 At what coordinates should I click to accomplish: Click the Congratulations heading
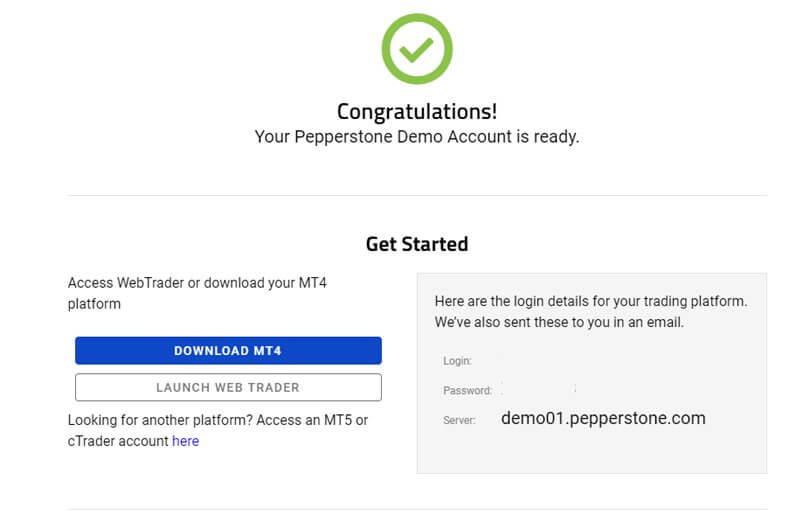point(417,111)
